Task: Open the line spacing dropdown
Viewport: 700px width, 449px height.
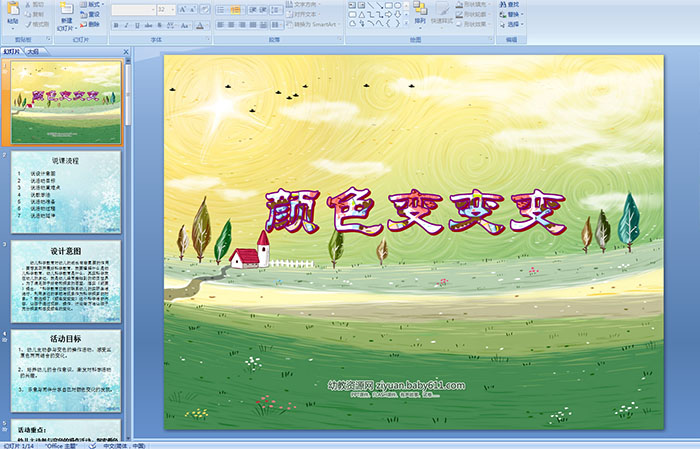Action: point(276,10)
